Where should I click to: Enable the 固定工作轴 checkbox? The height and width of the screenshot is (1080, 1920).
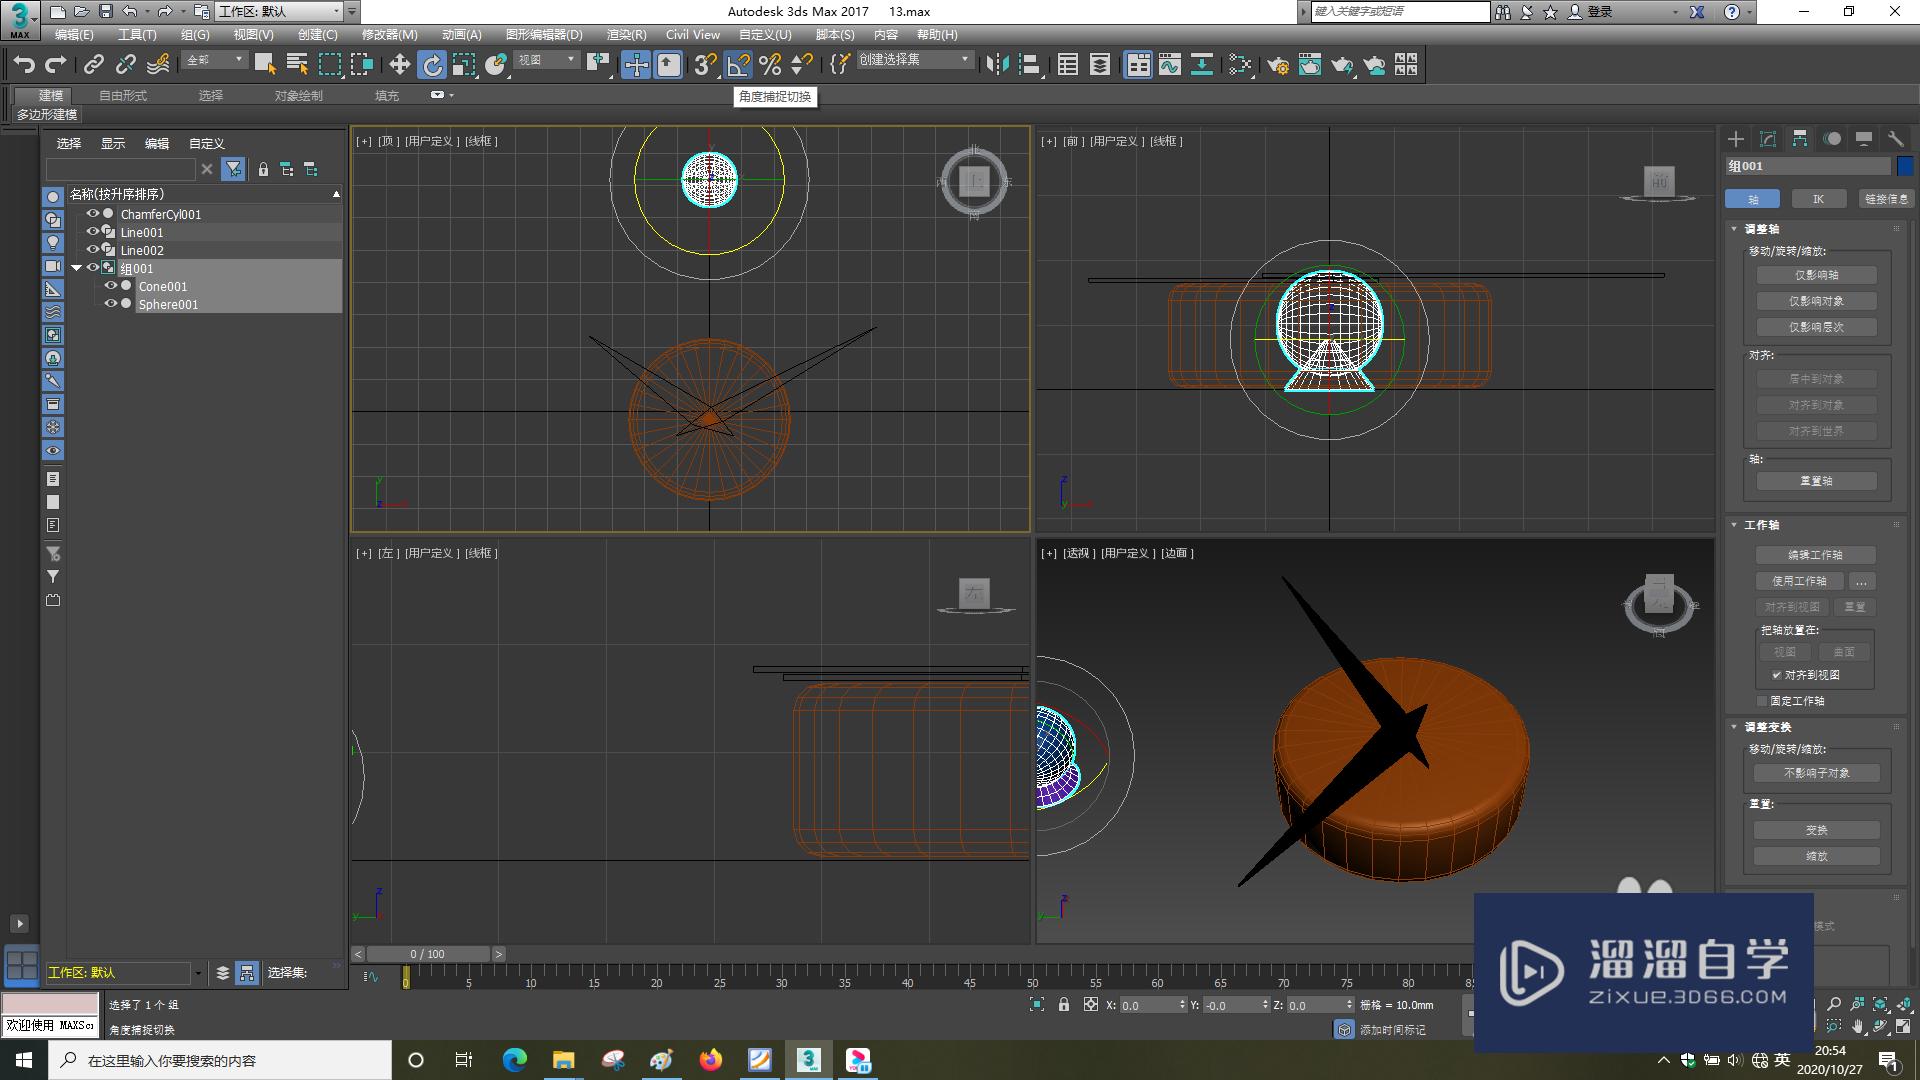1762,701
